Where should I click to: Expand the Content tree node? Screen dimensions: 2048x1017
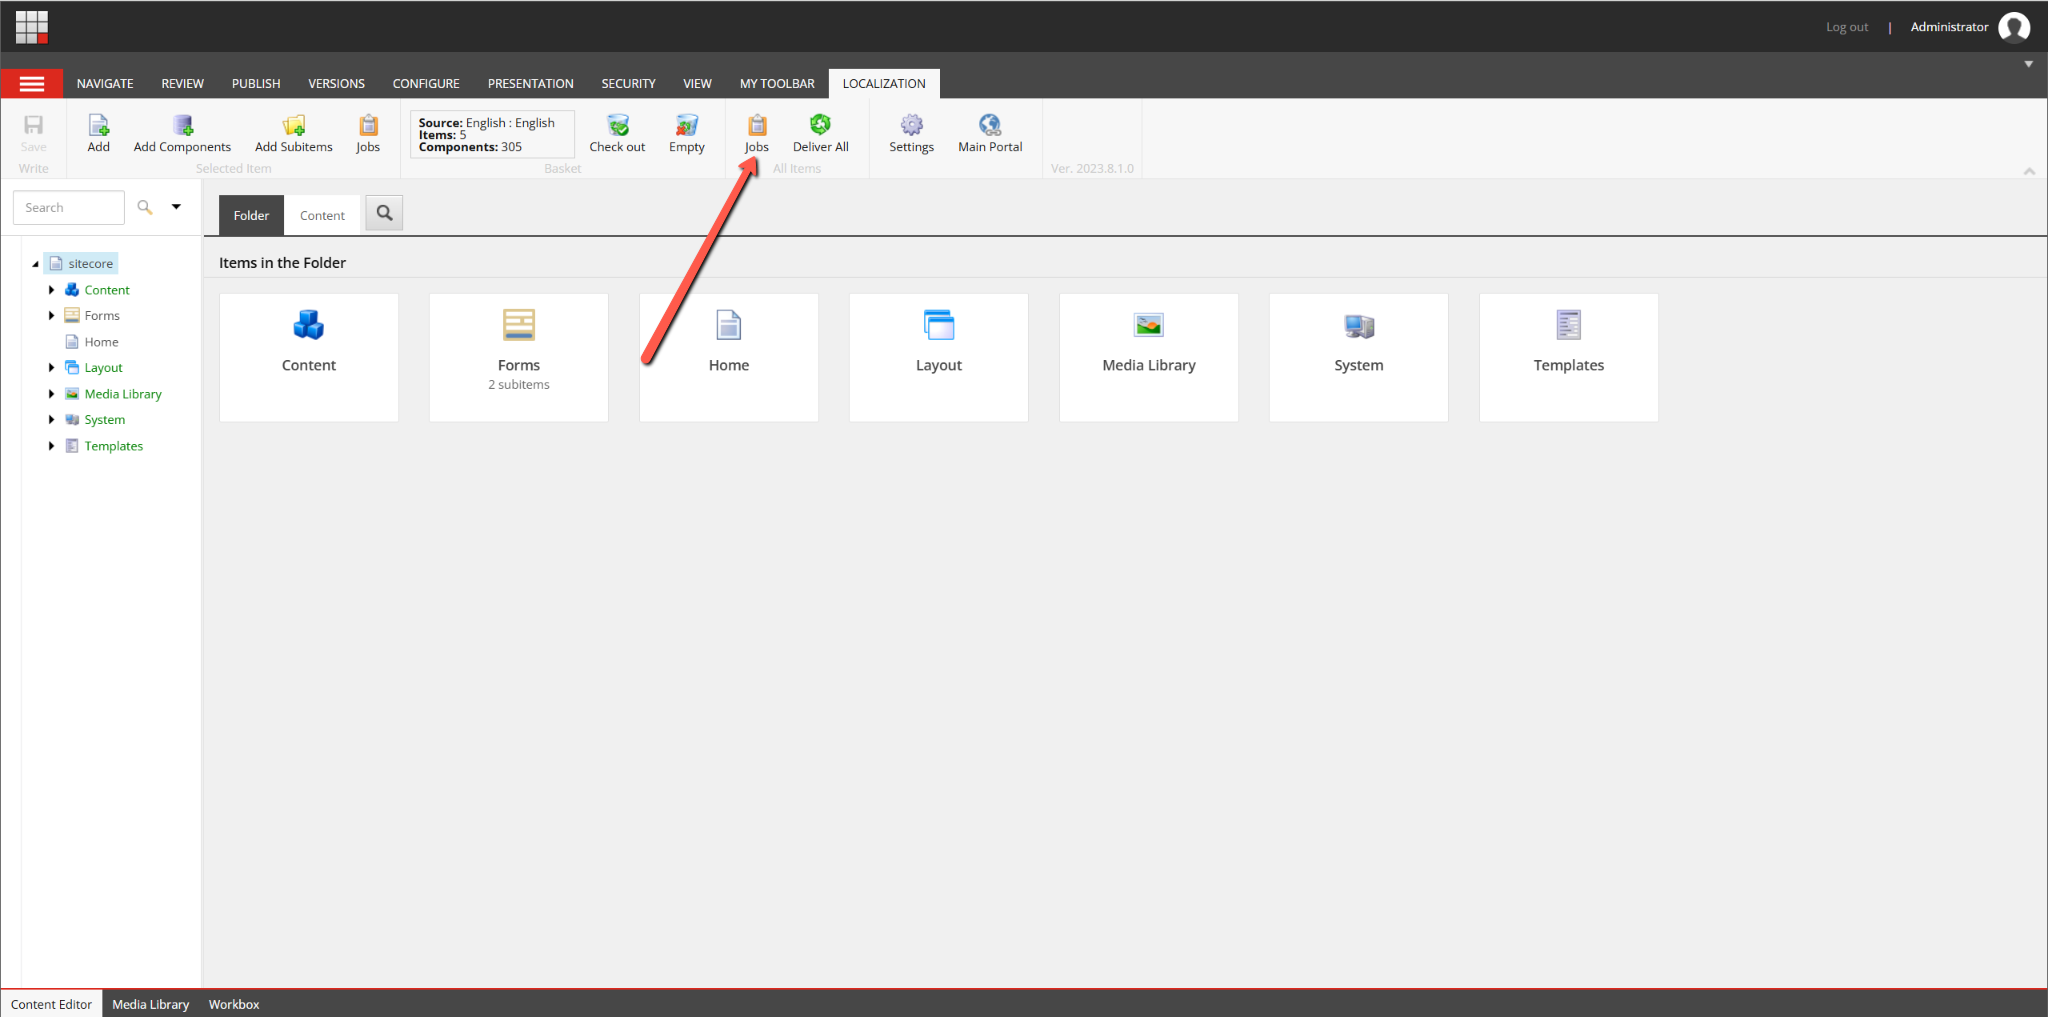51,290
